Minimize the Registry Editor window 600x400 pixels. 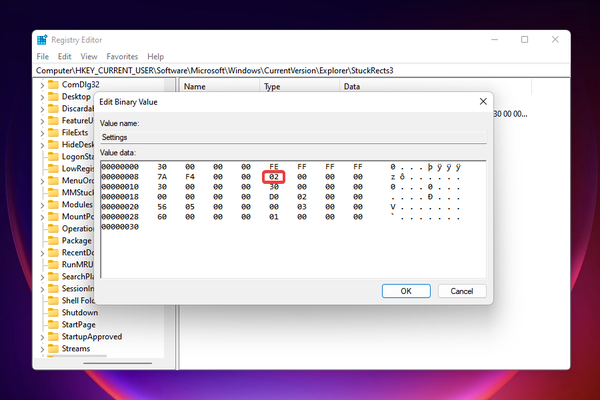coord(495,39)
